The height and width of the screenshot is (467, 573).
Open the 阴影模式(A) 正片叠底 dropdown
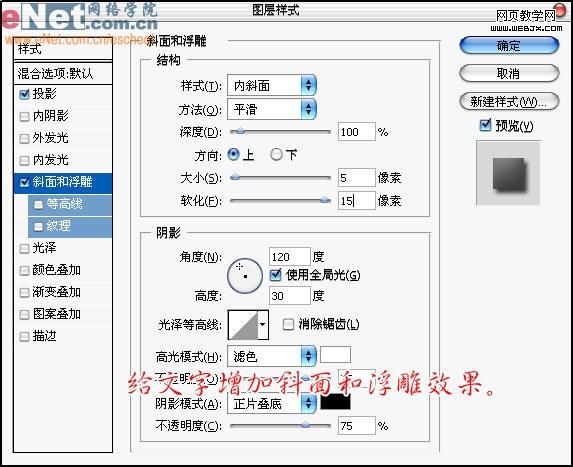click(272, 403)
